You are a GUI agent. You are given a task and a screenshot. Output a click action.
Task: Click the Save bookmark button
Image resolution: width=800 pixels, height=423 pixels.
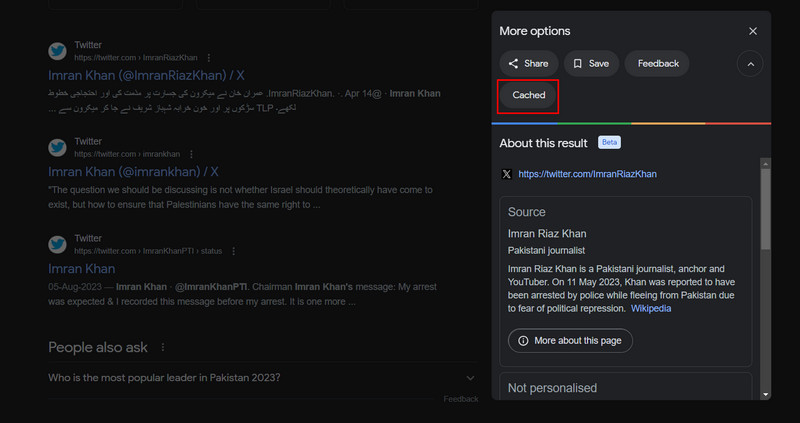[591, 64]
